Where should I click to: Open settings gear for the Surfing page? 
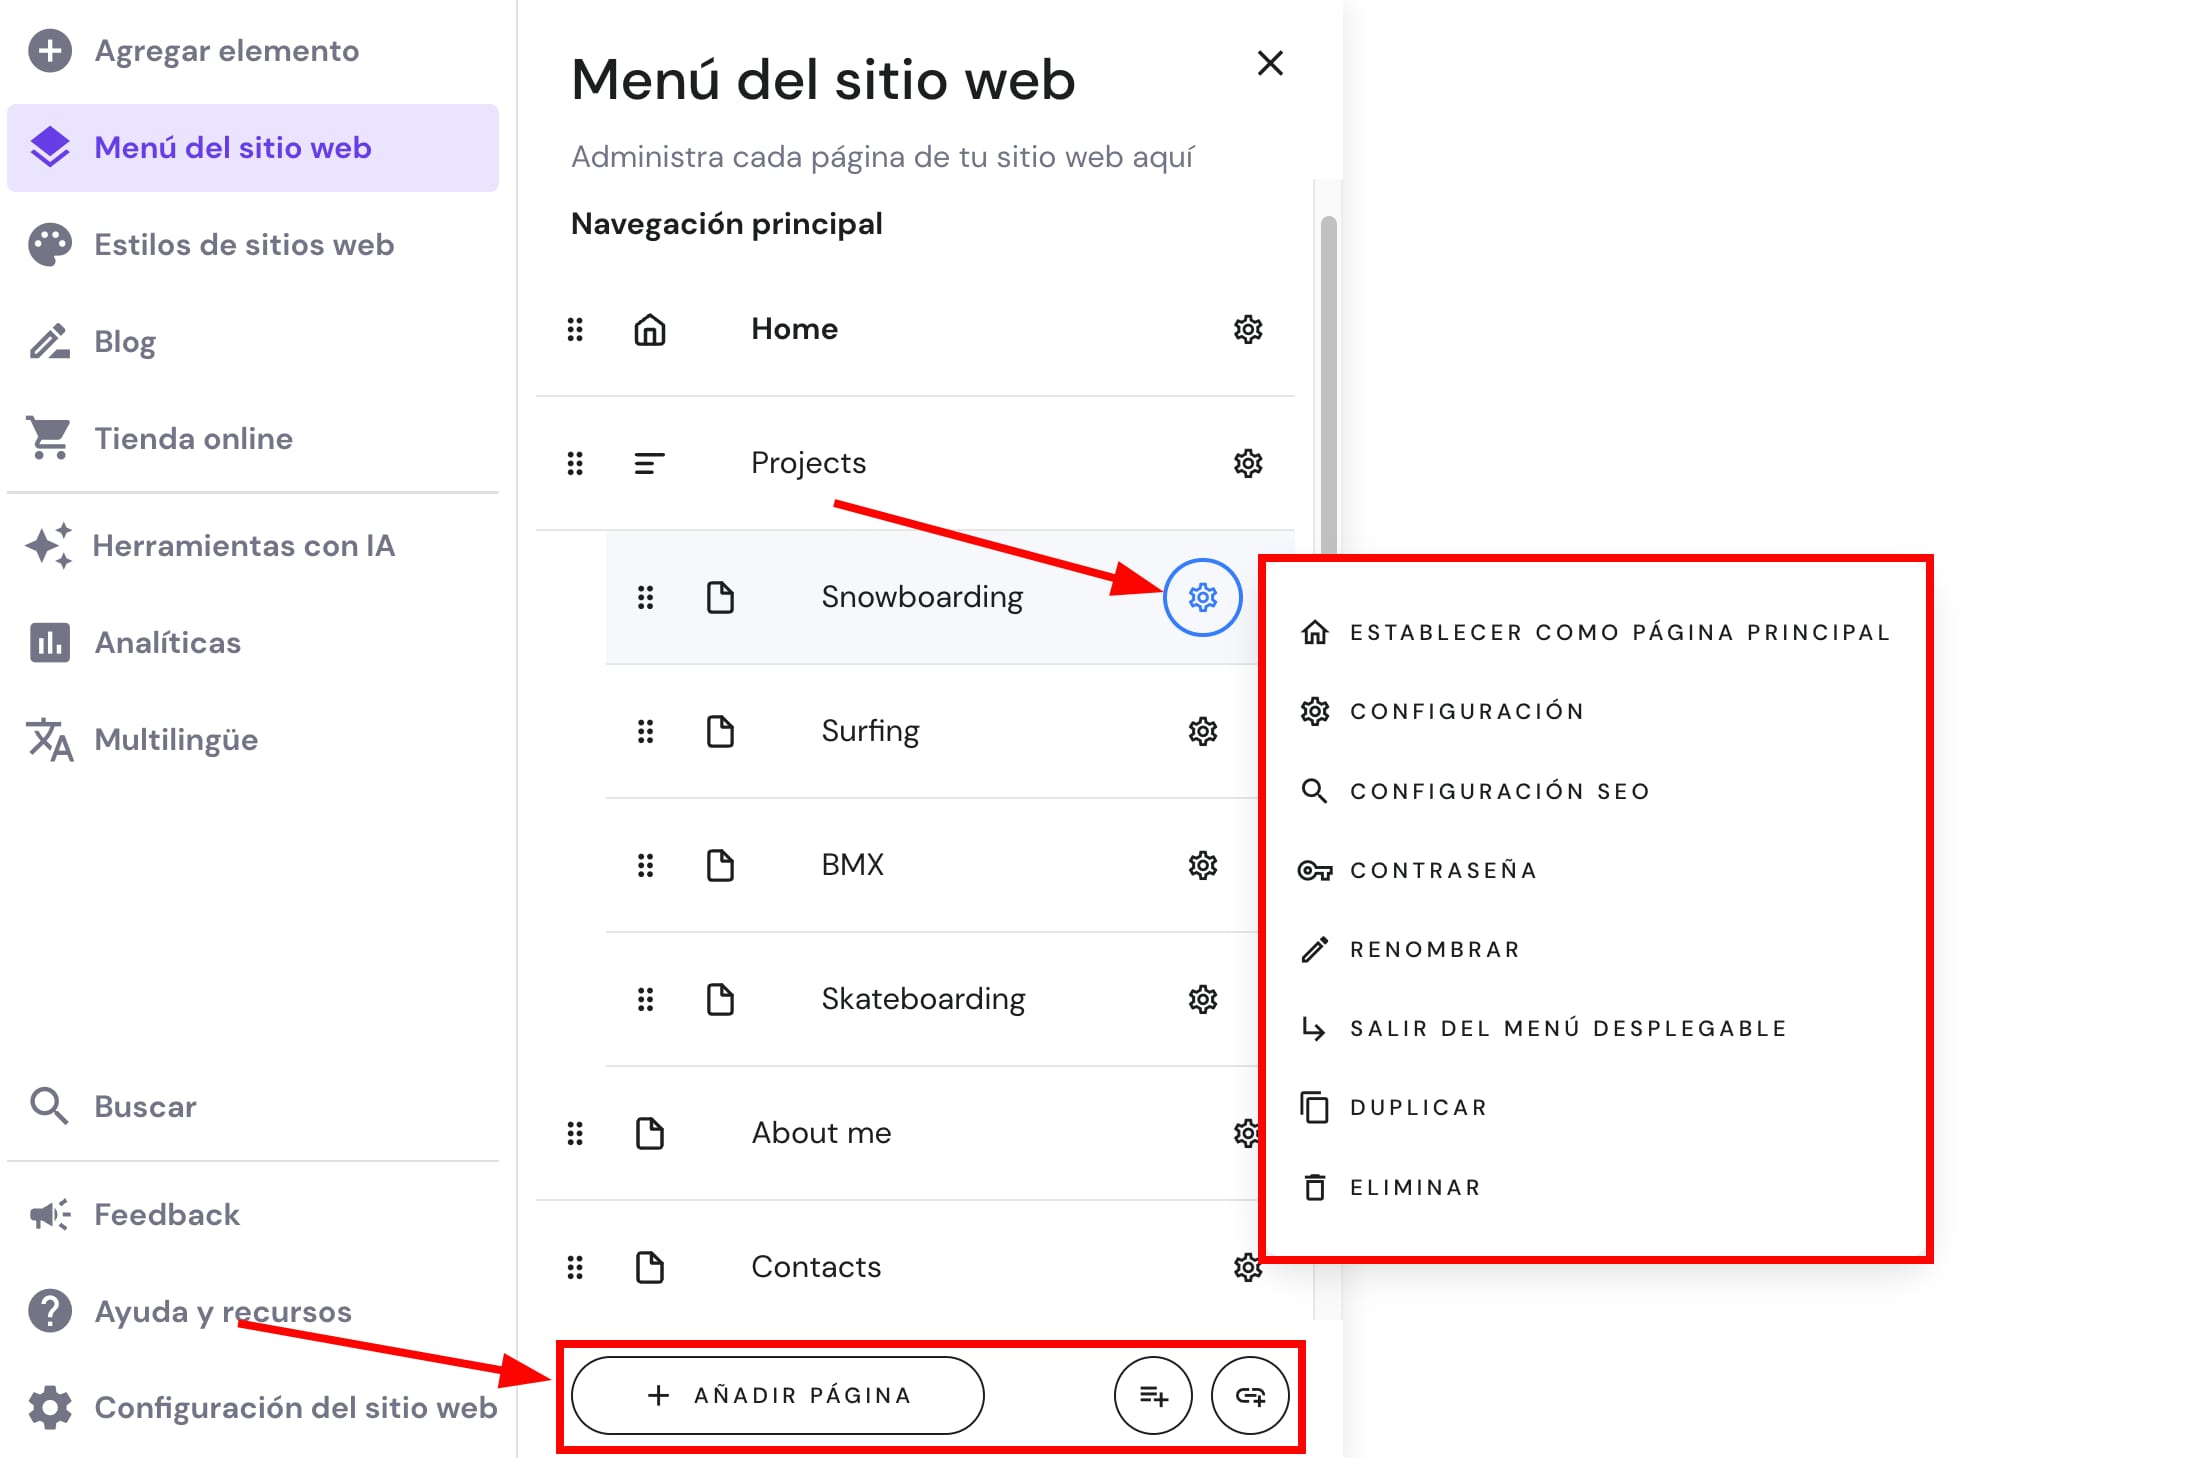coord(1202,731)
